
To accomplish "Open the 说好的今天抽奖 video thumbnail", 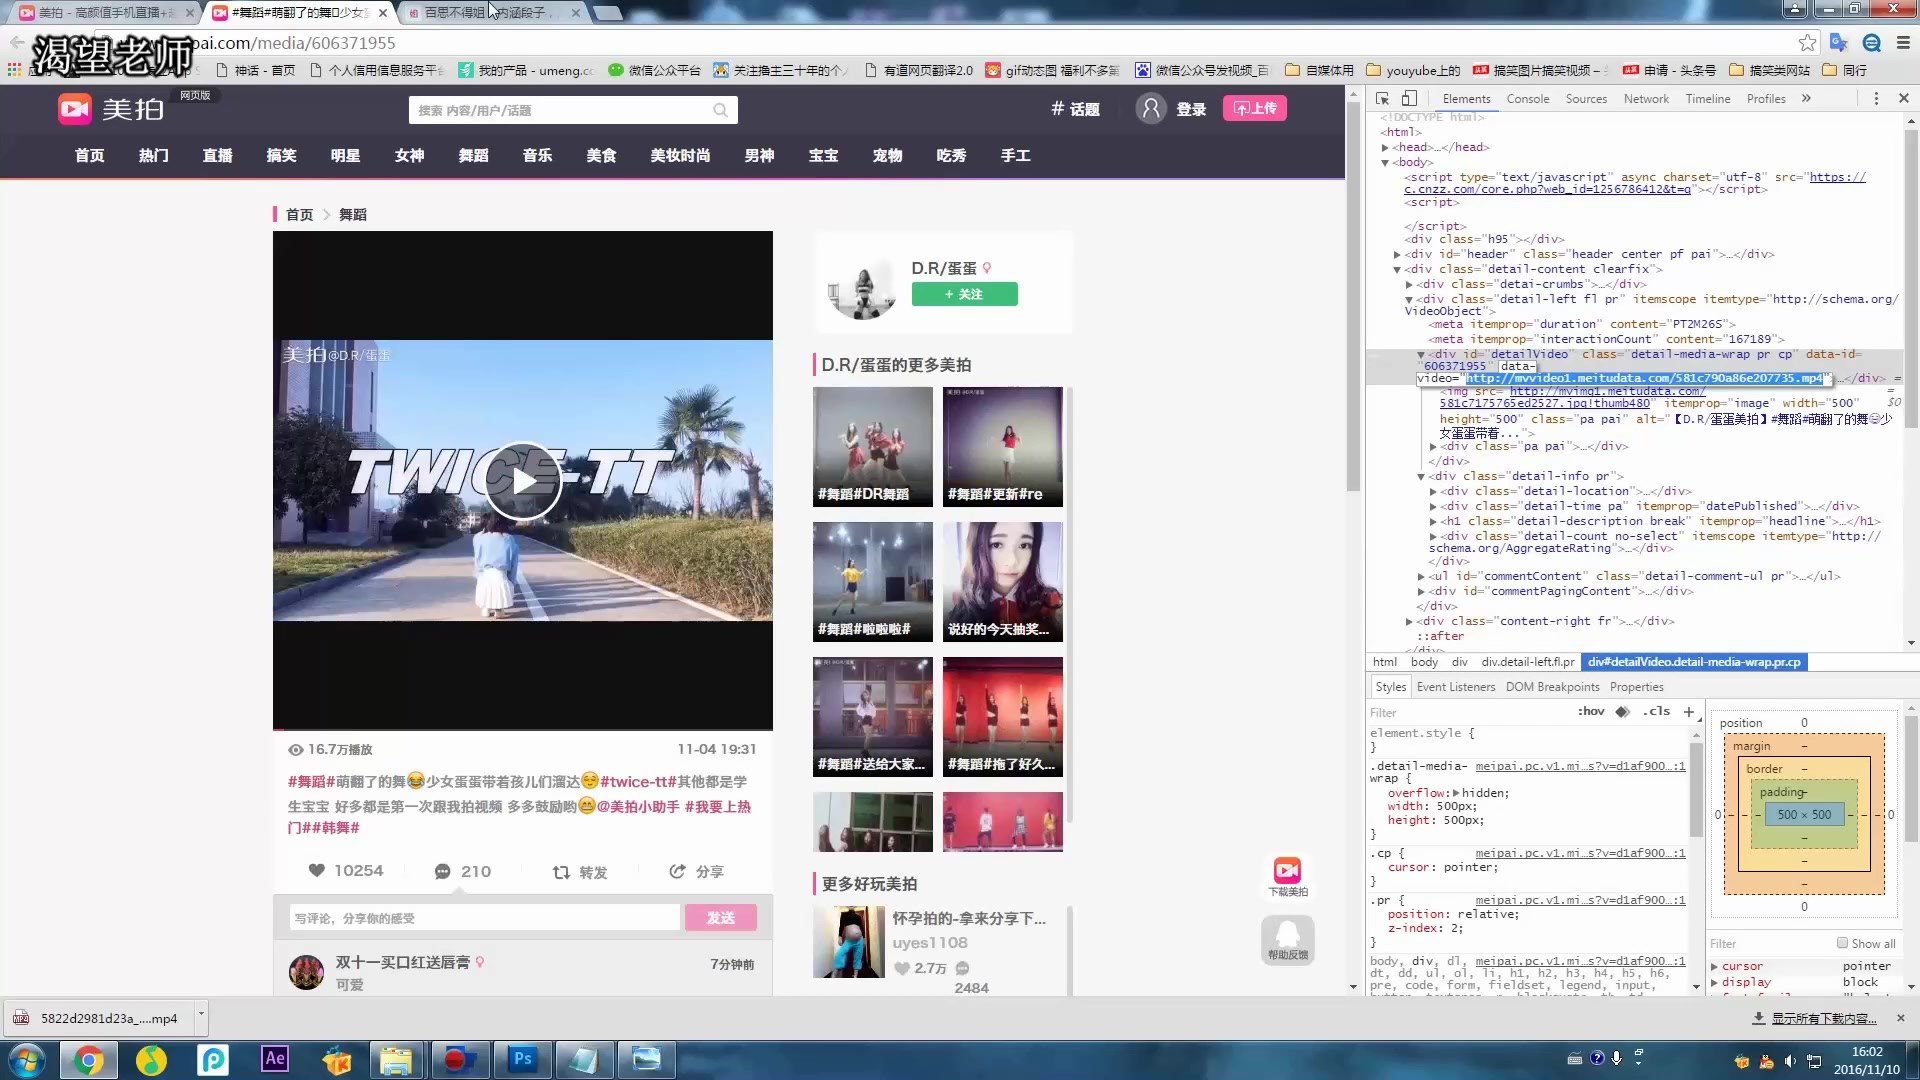I will 1002,582.
